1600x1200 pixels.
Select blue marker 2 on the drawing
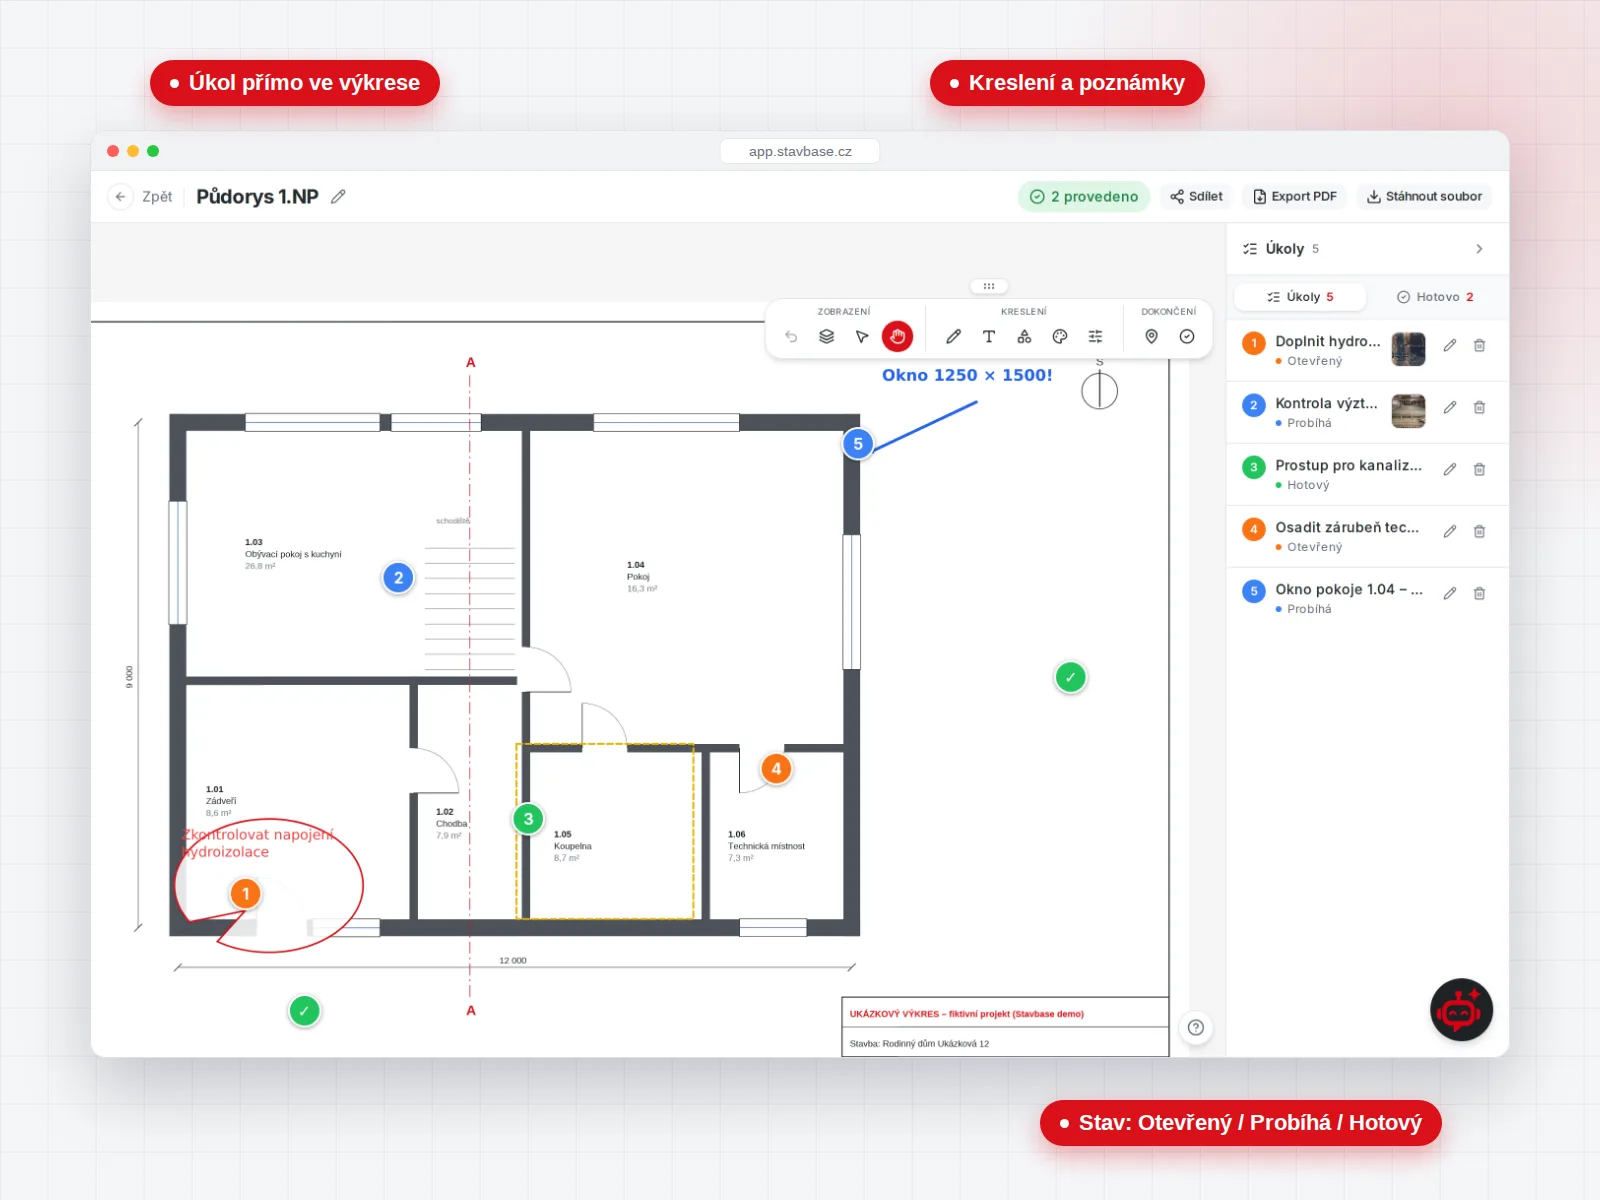tap(398, 577)
